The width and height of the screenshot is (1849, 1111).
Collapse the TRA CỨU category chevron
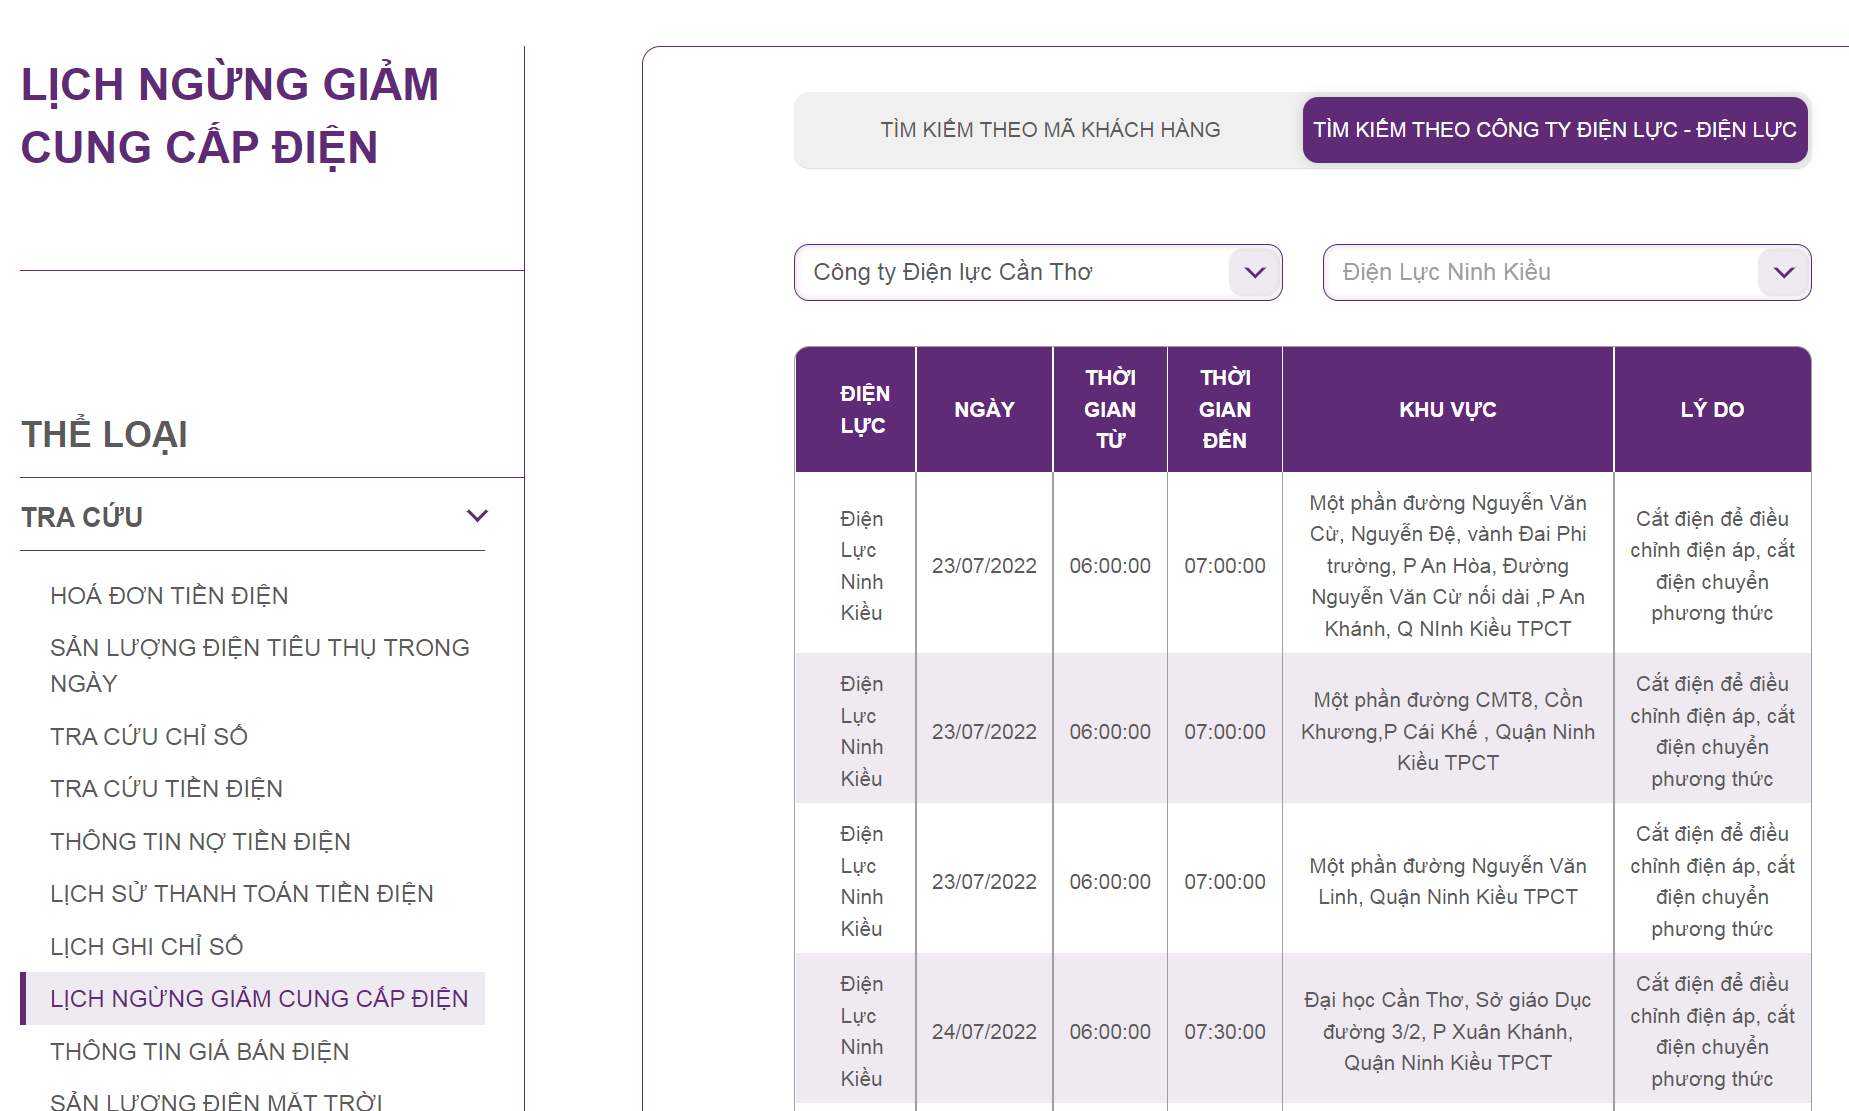[477, 516]
